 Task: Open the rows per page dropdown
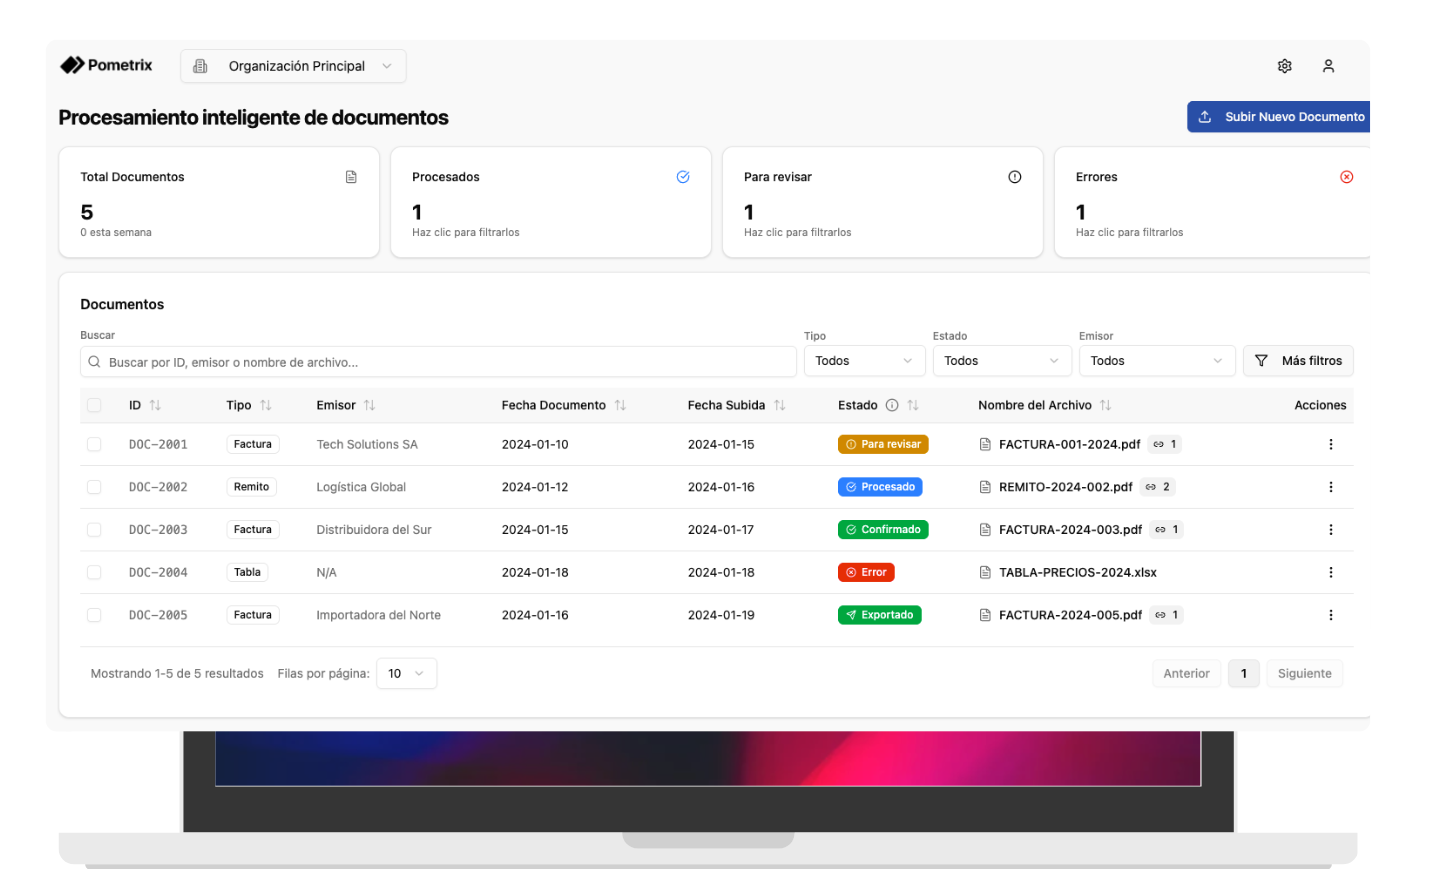(x=406, y=673)
